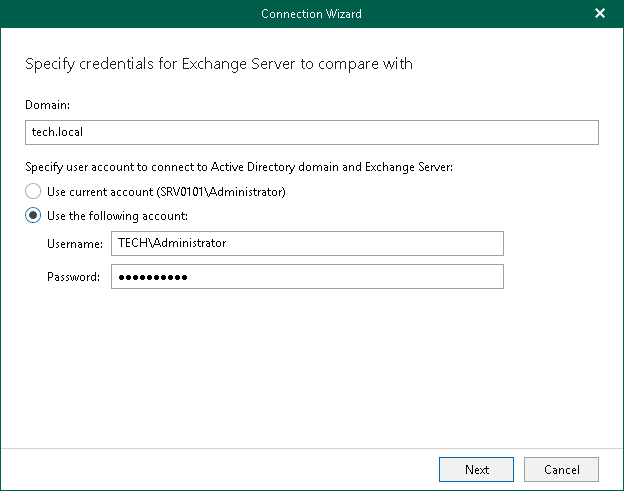Click the empty white area below the Password field
The image size is (624, 491).
pos(311,370)
